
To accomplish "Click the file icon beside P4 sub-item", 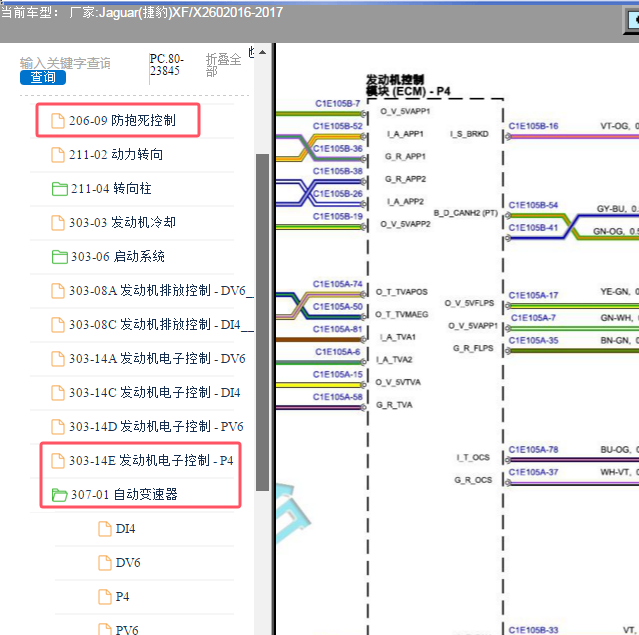I will click(x=105, y=597).
